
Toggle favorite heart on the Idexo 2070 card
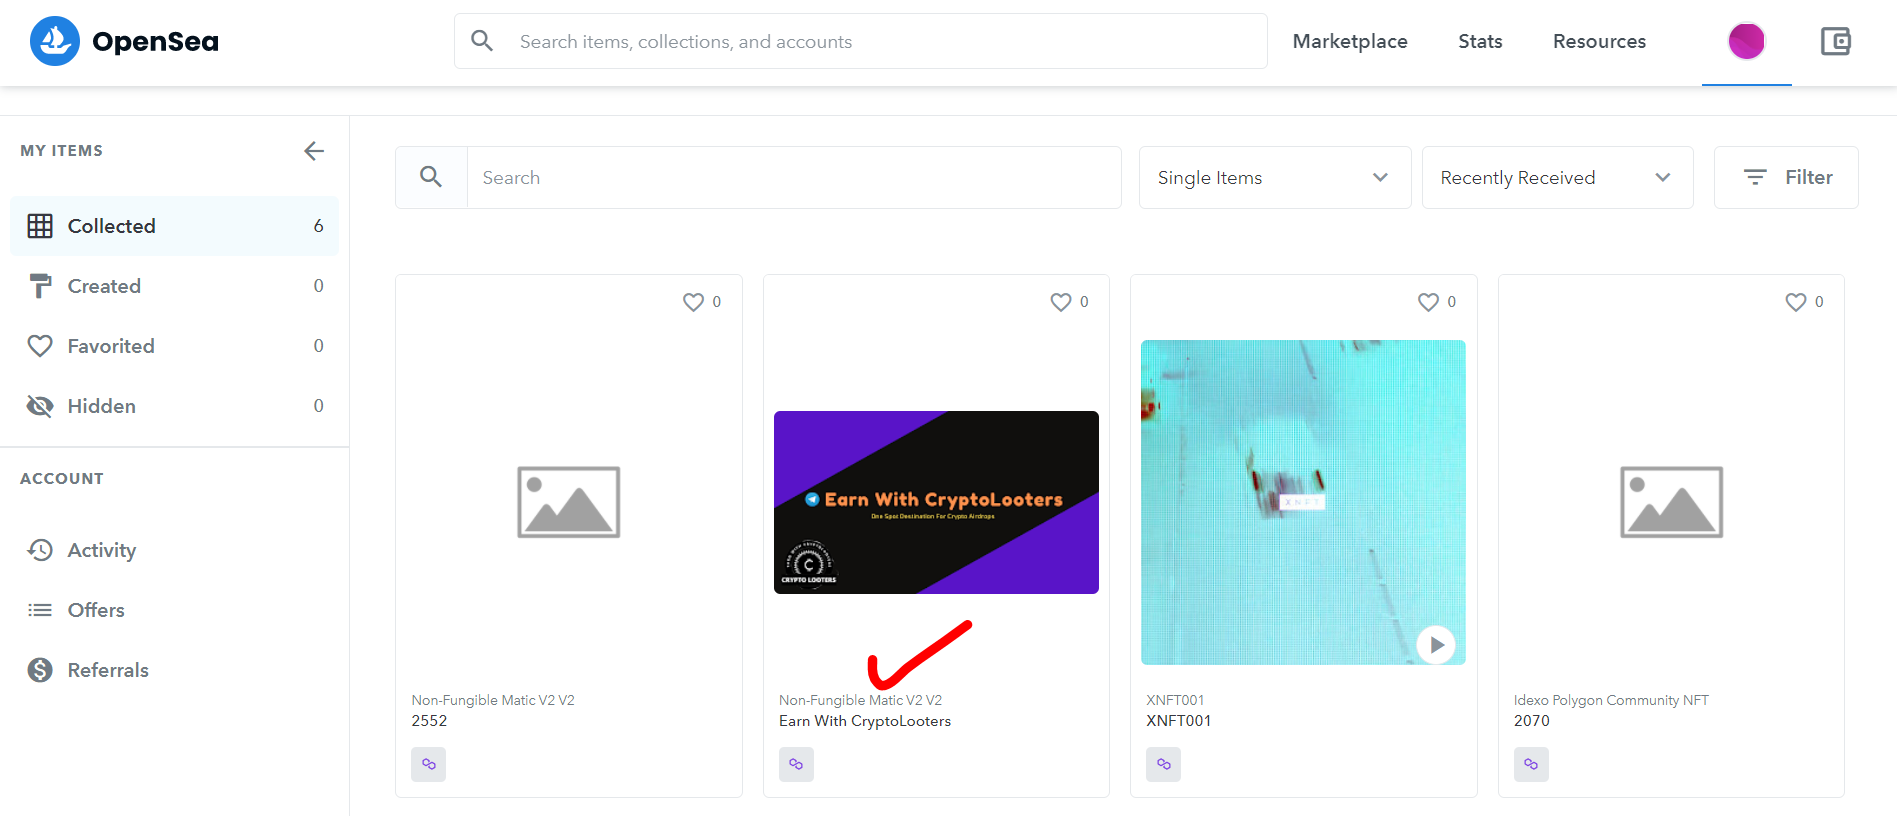click(1796, 302)
